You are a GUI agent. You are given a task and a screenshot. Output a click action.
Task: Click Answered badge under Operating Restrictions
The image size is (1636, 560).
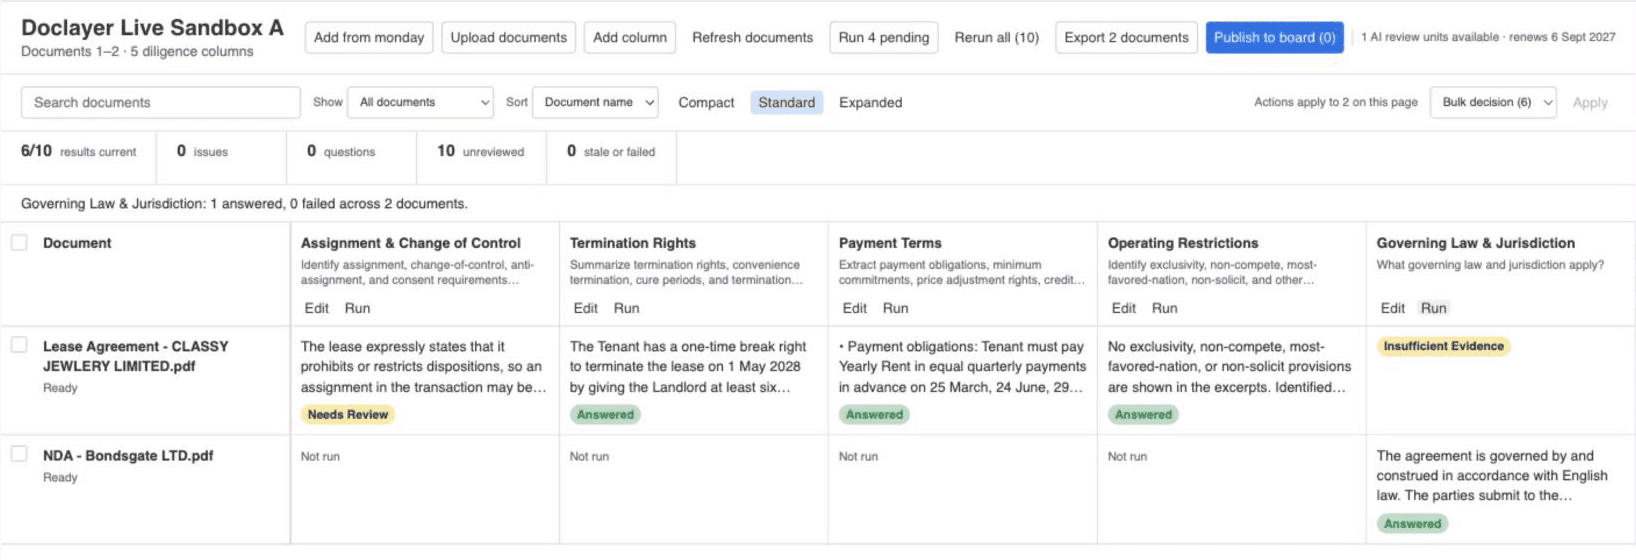tap(1143, 414)
